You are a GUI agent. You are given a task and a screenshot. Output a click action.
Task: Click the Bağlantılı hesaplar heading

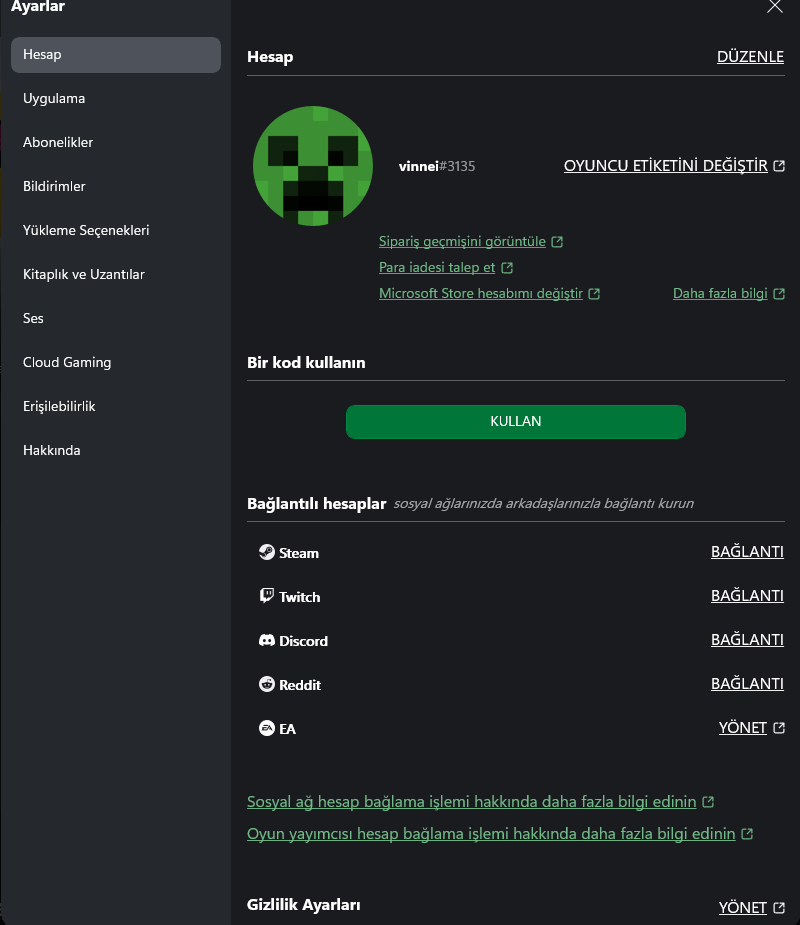click(x=316, y=504)
